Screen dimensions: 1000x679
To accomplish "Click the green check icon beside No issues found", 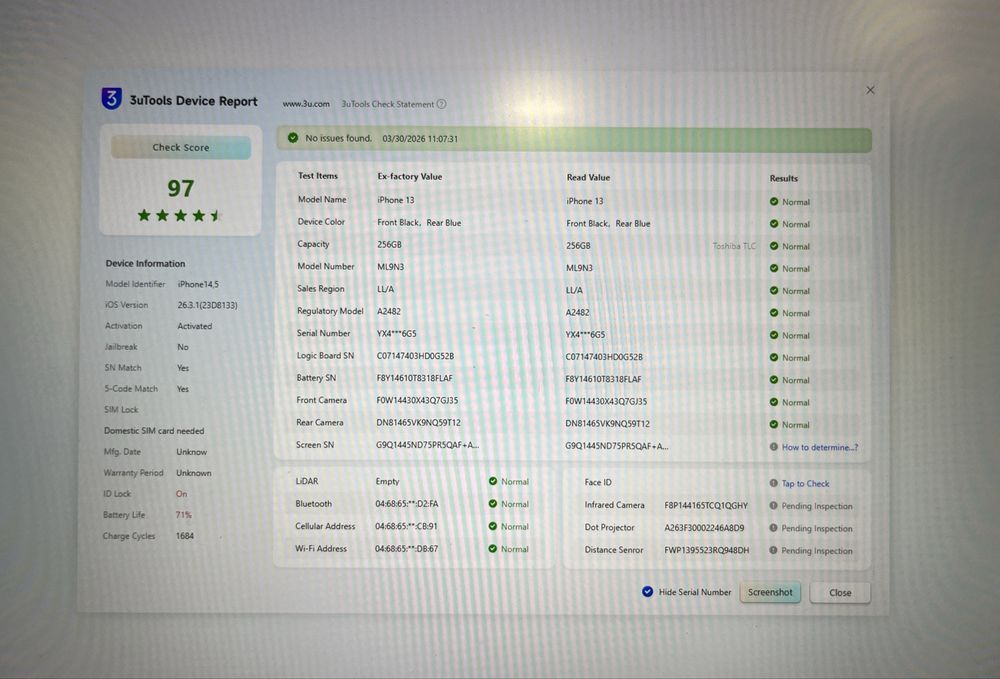I will point(293,138).
